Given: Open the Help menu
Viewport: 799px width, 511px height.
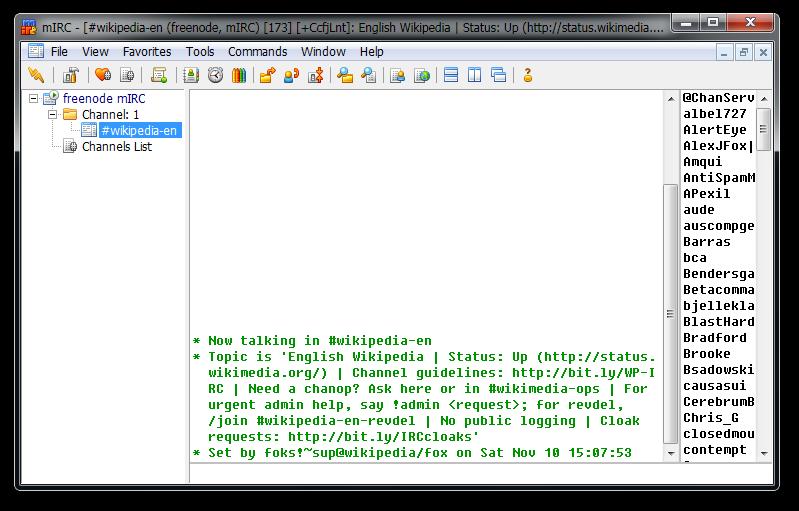Looking at the screenshot, I should [371, 51].
